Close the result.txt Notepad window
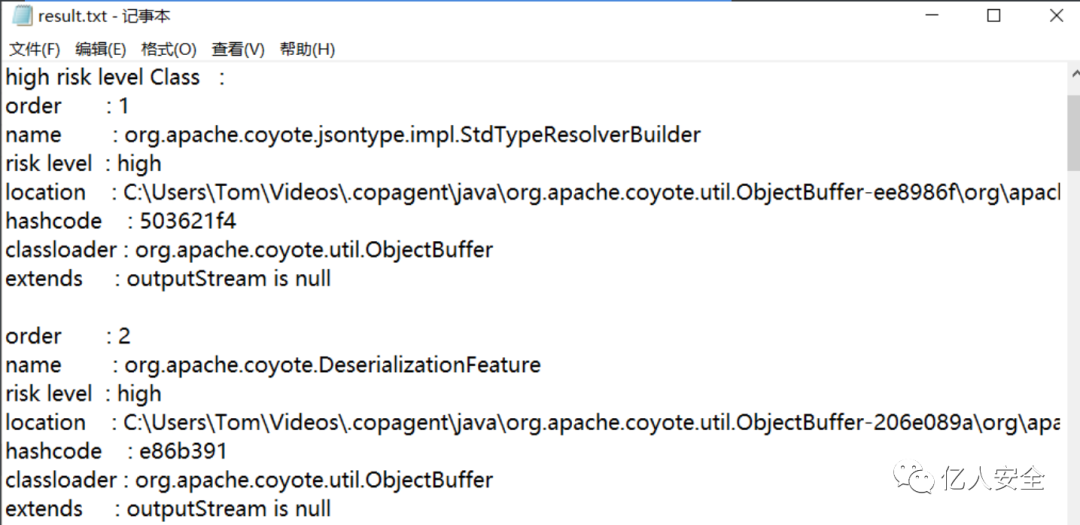This screenshot has width=1080, height=525. coord(1055,16)
